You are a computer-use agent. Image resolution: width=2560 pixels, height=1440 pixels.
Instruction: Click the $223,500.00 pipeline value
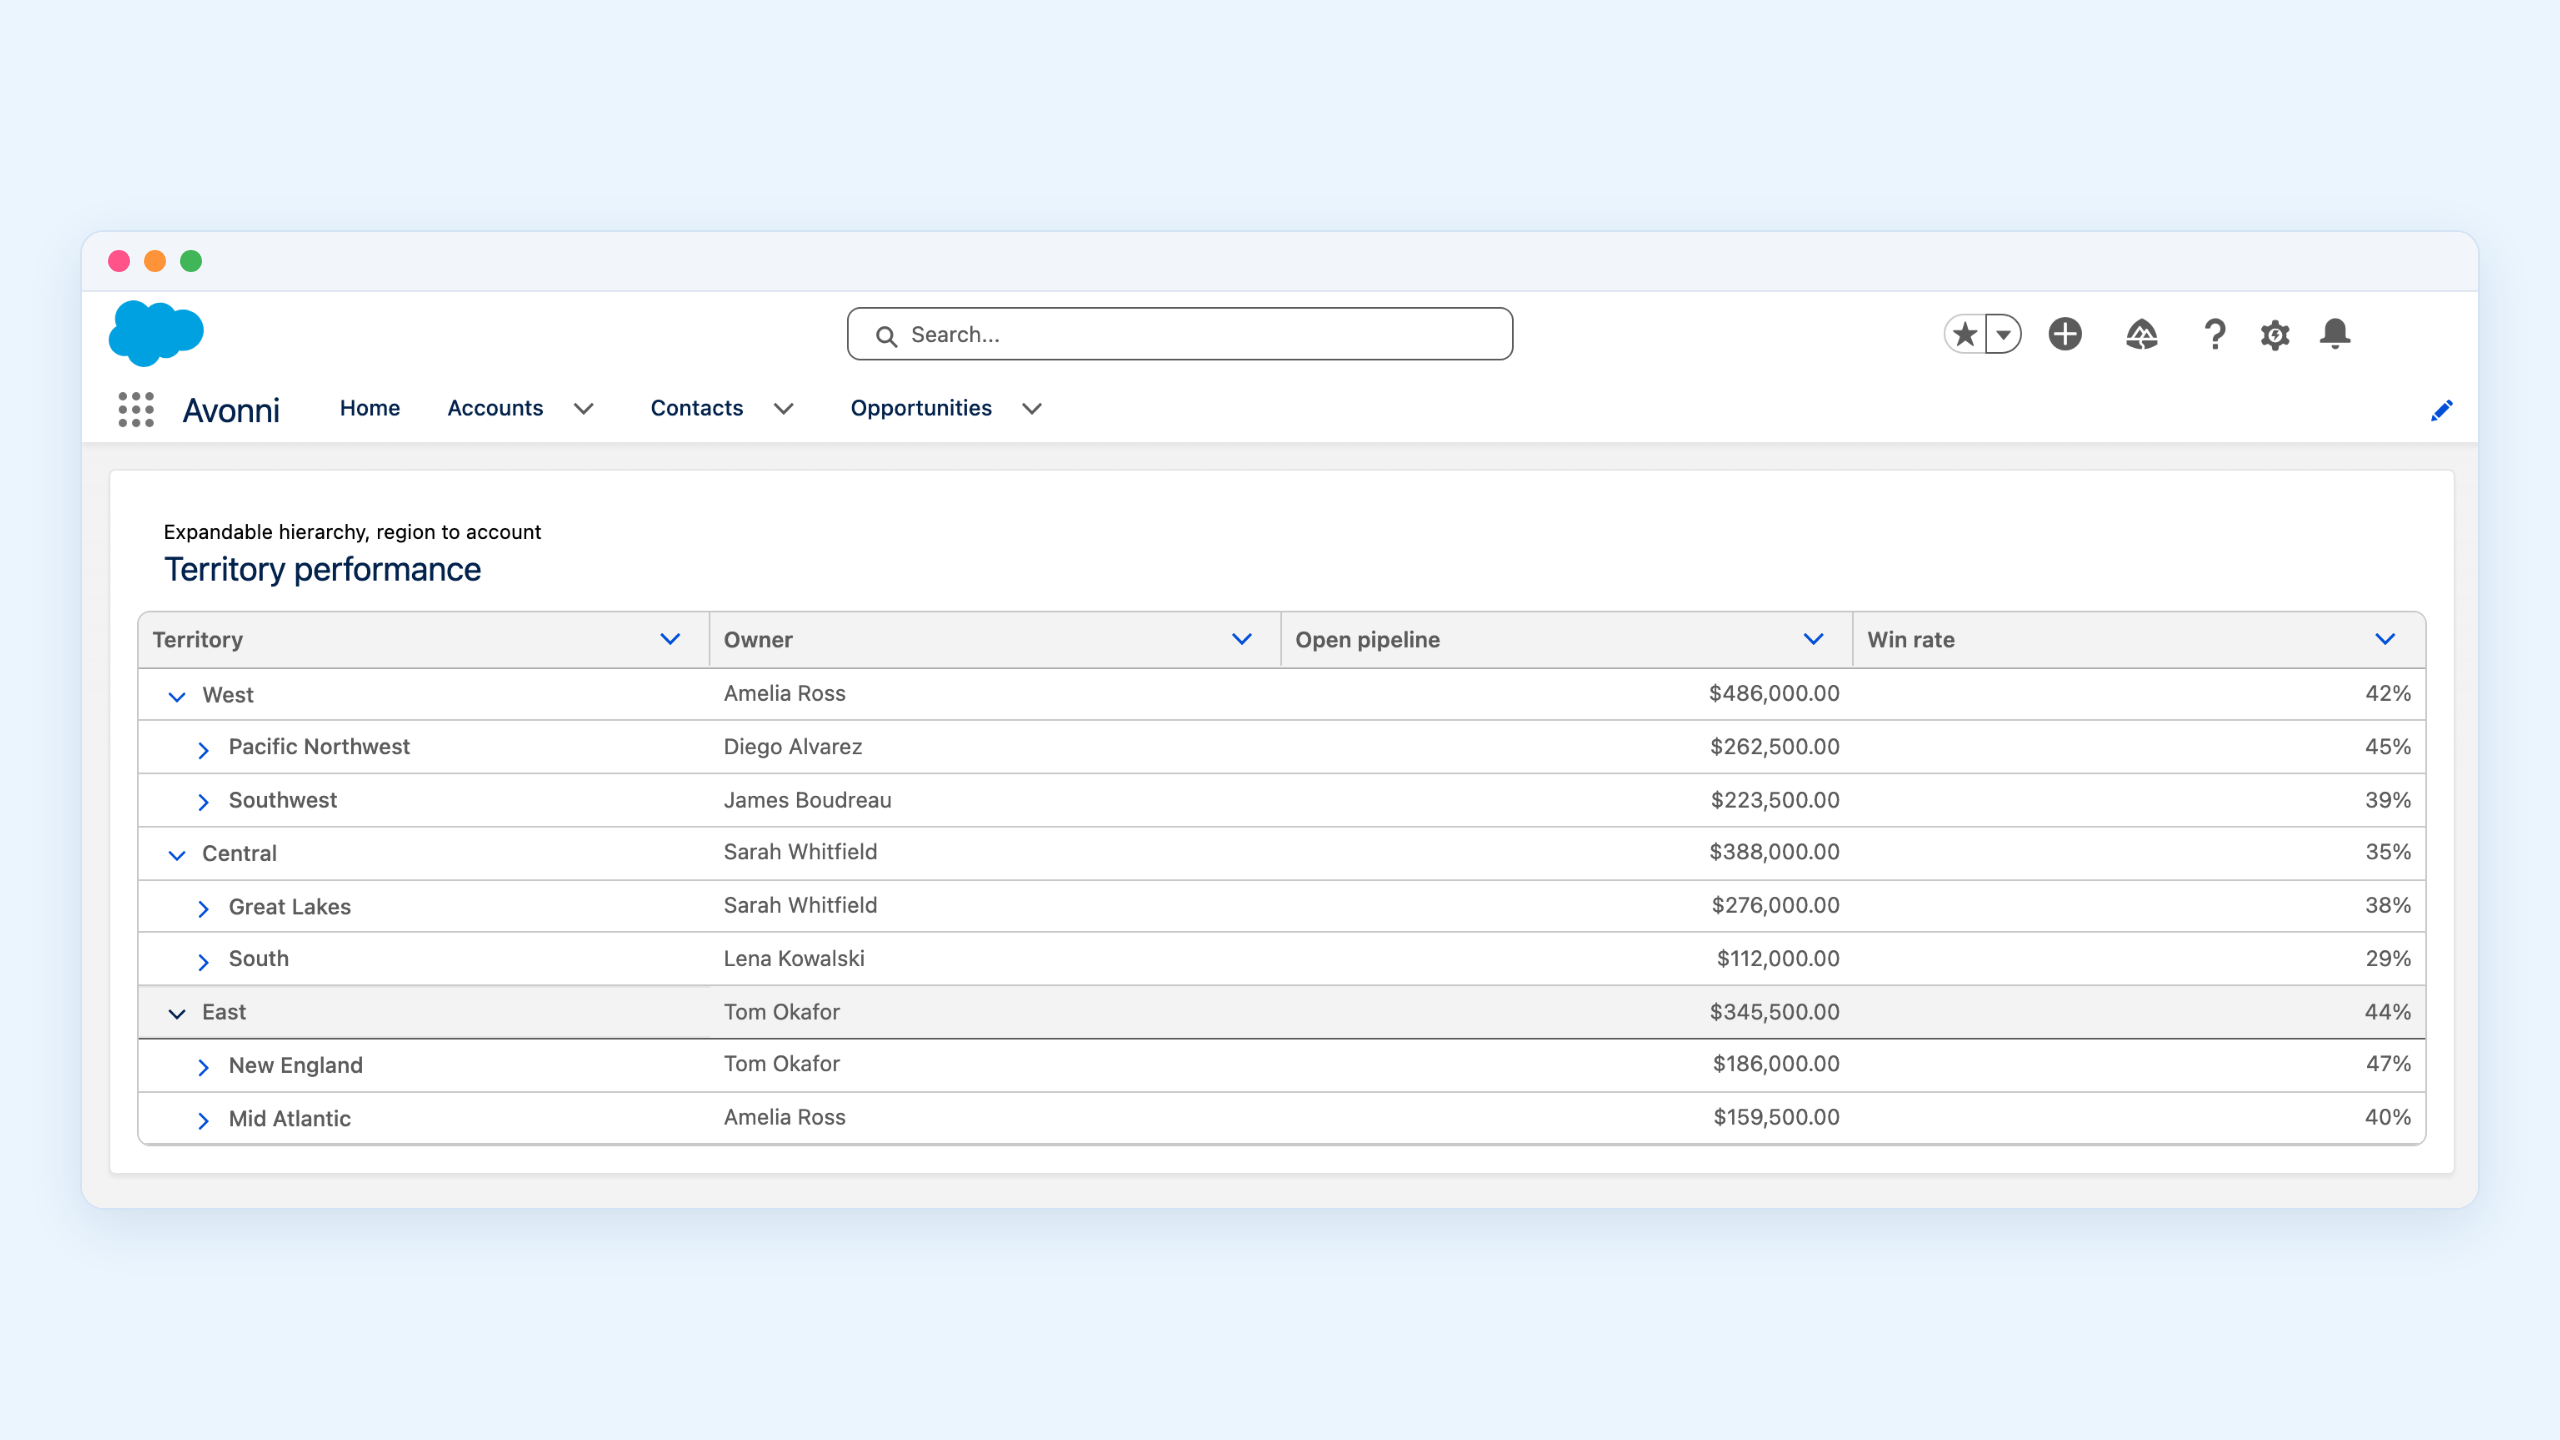point(1775,800)
